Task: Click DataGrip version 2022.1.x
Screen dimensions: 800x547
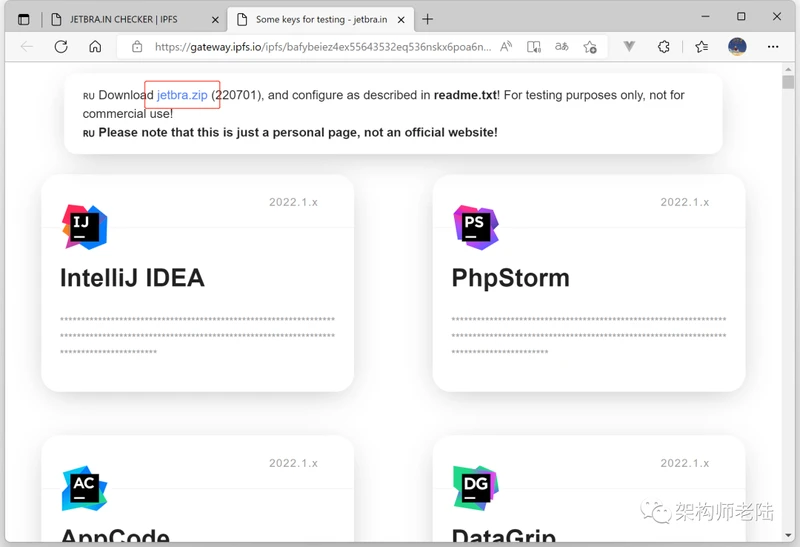Action: click(x=685, y=463)
